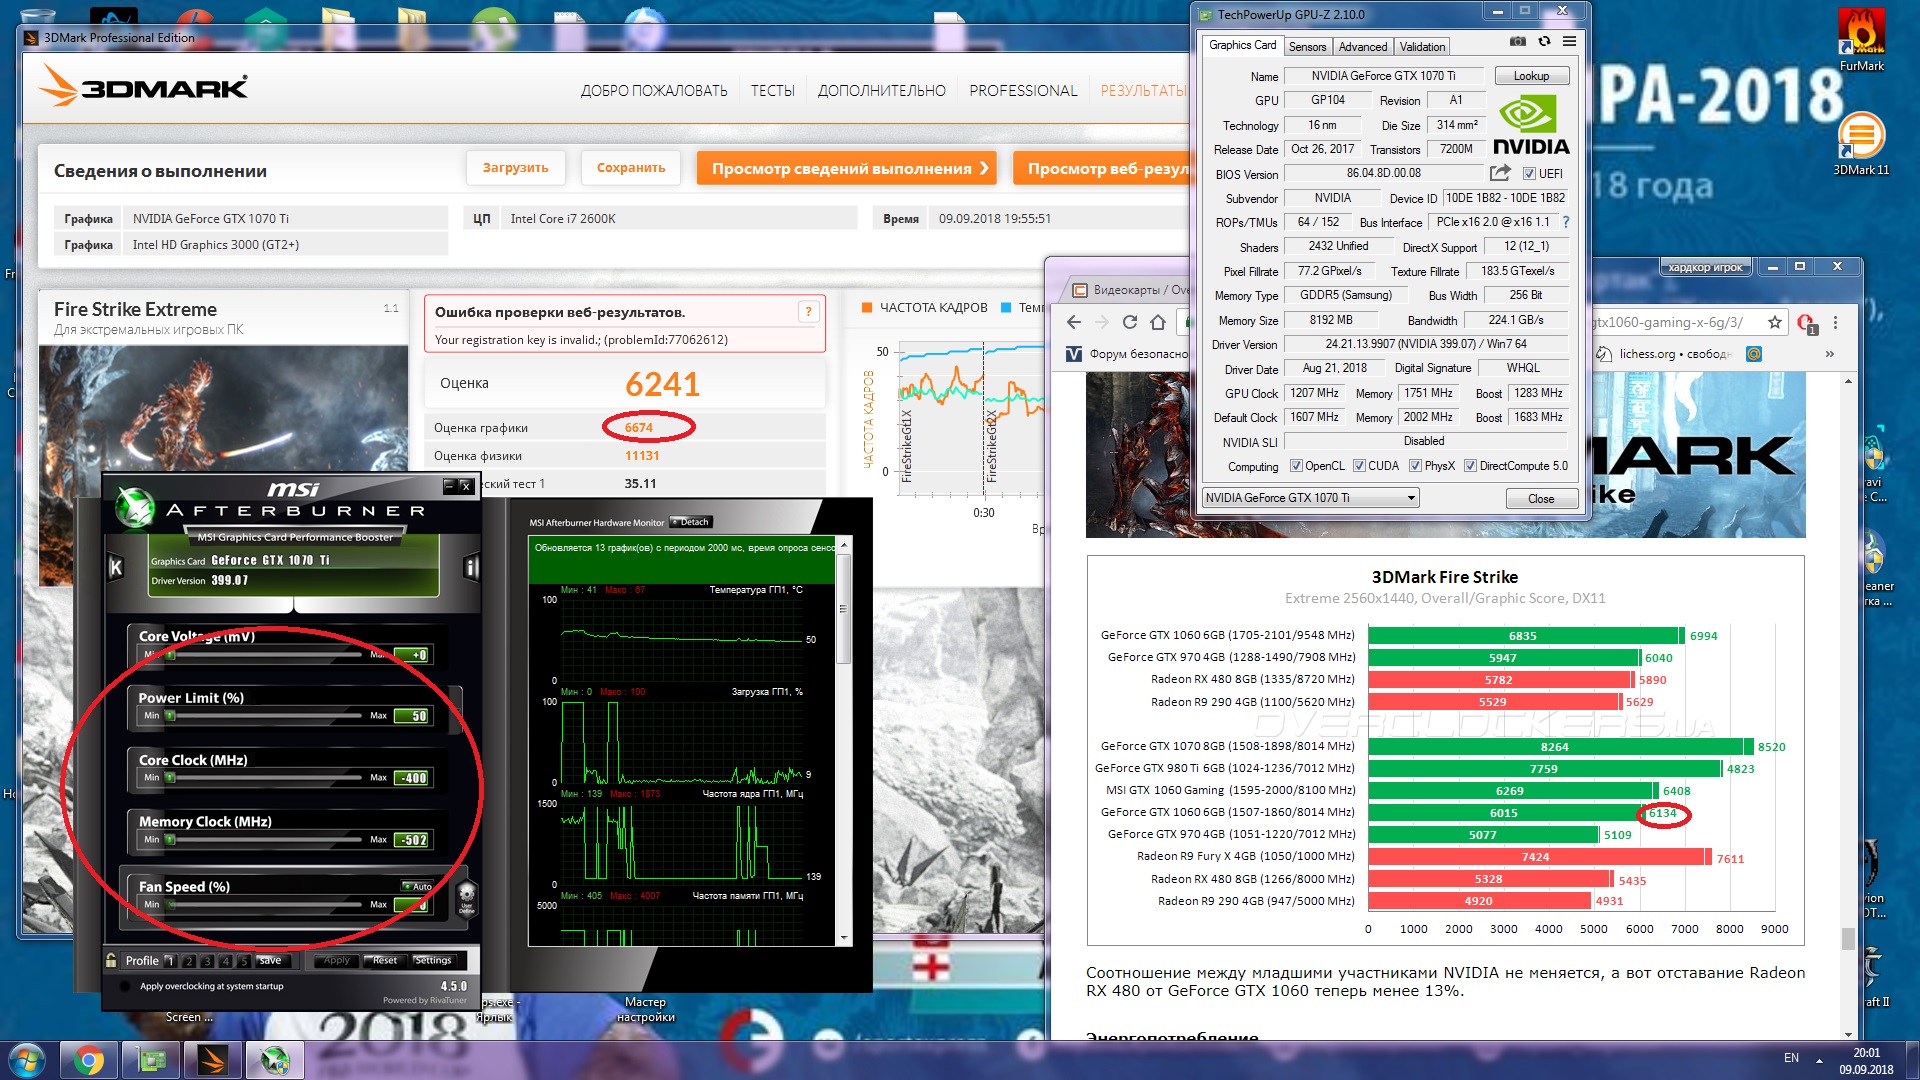Toggle the OpenCL checkbox
Viewport: 1920px width, 1080px height.
(x=1296, y=466)
